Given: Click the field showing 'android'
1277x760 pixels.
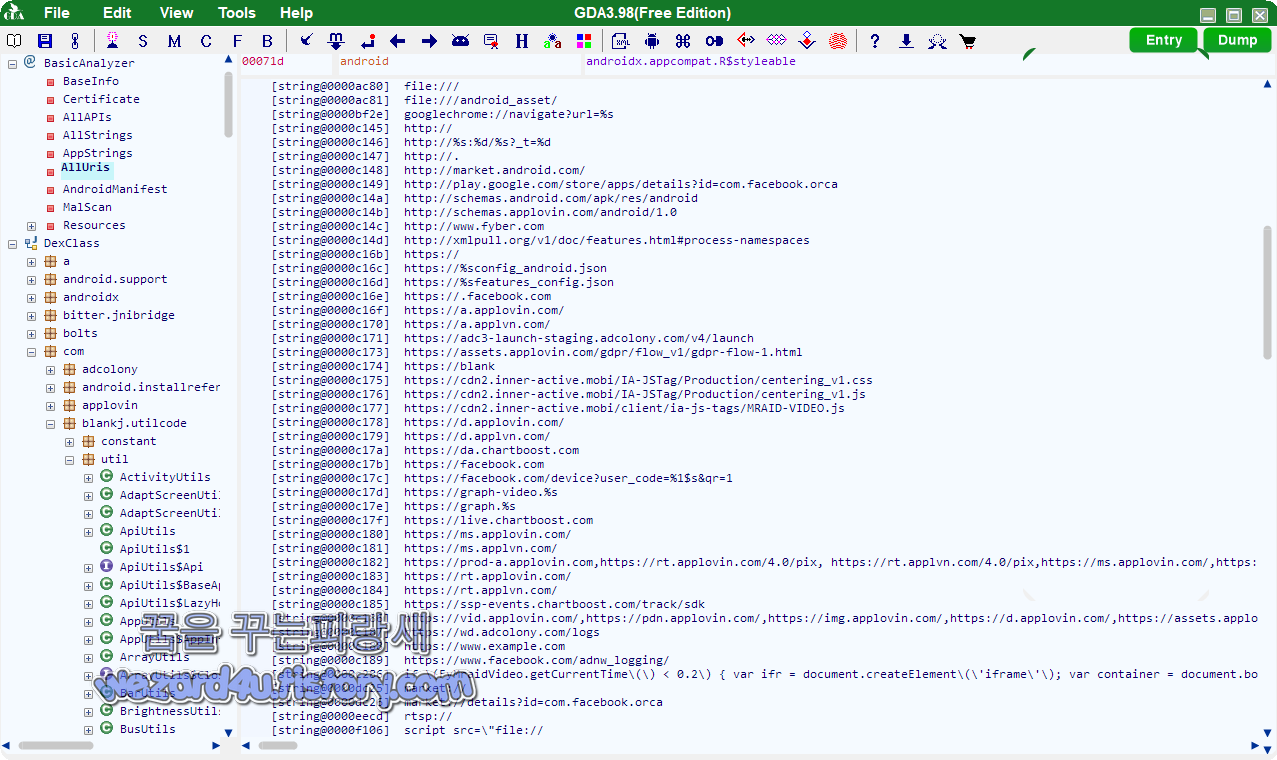Looking at the screenshot, I should pos(460,62).
